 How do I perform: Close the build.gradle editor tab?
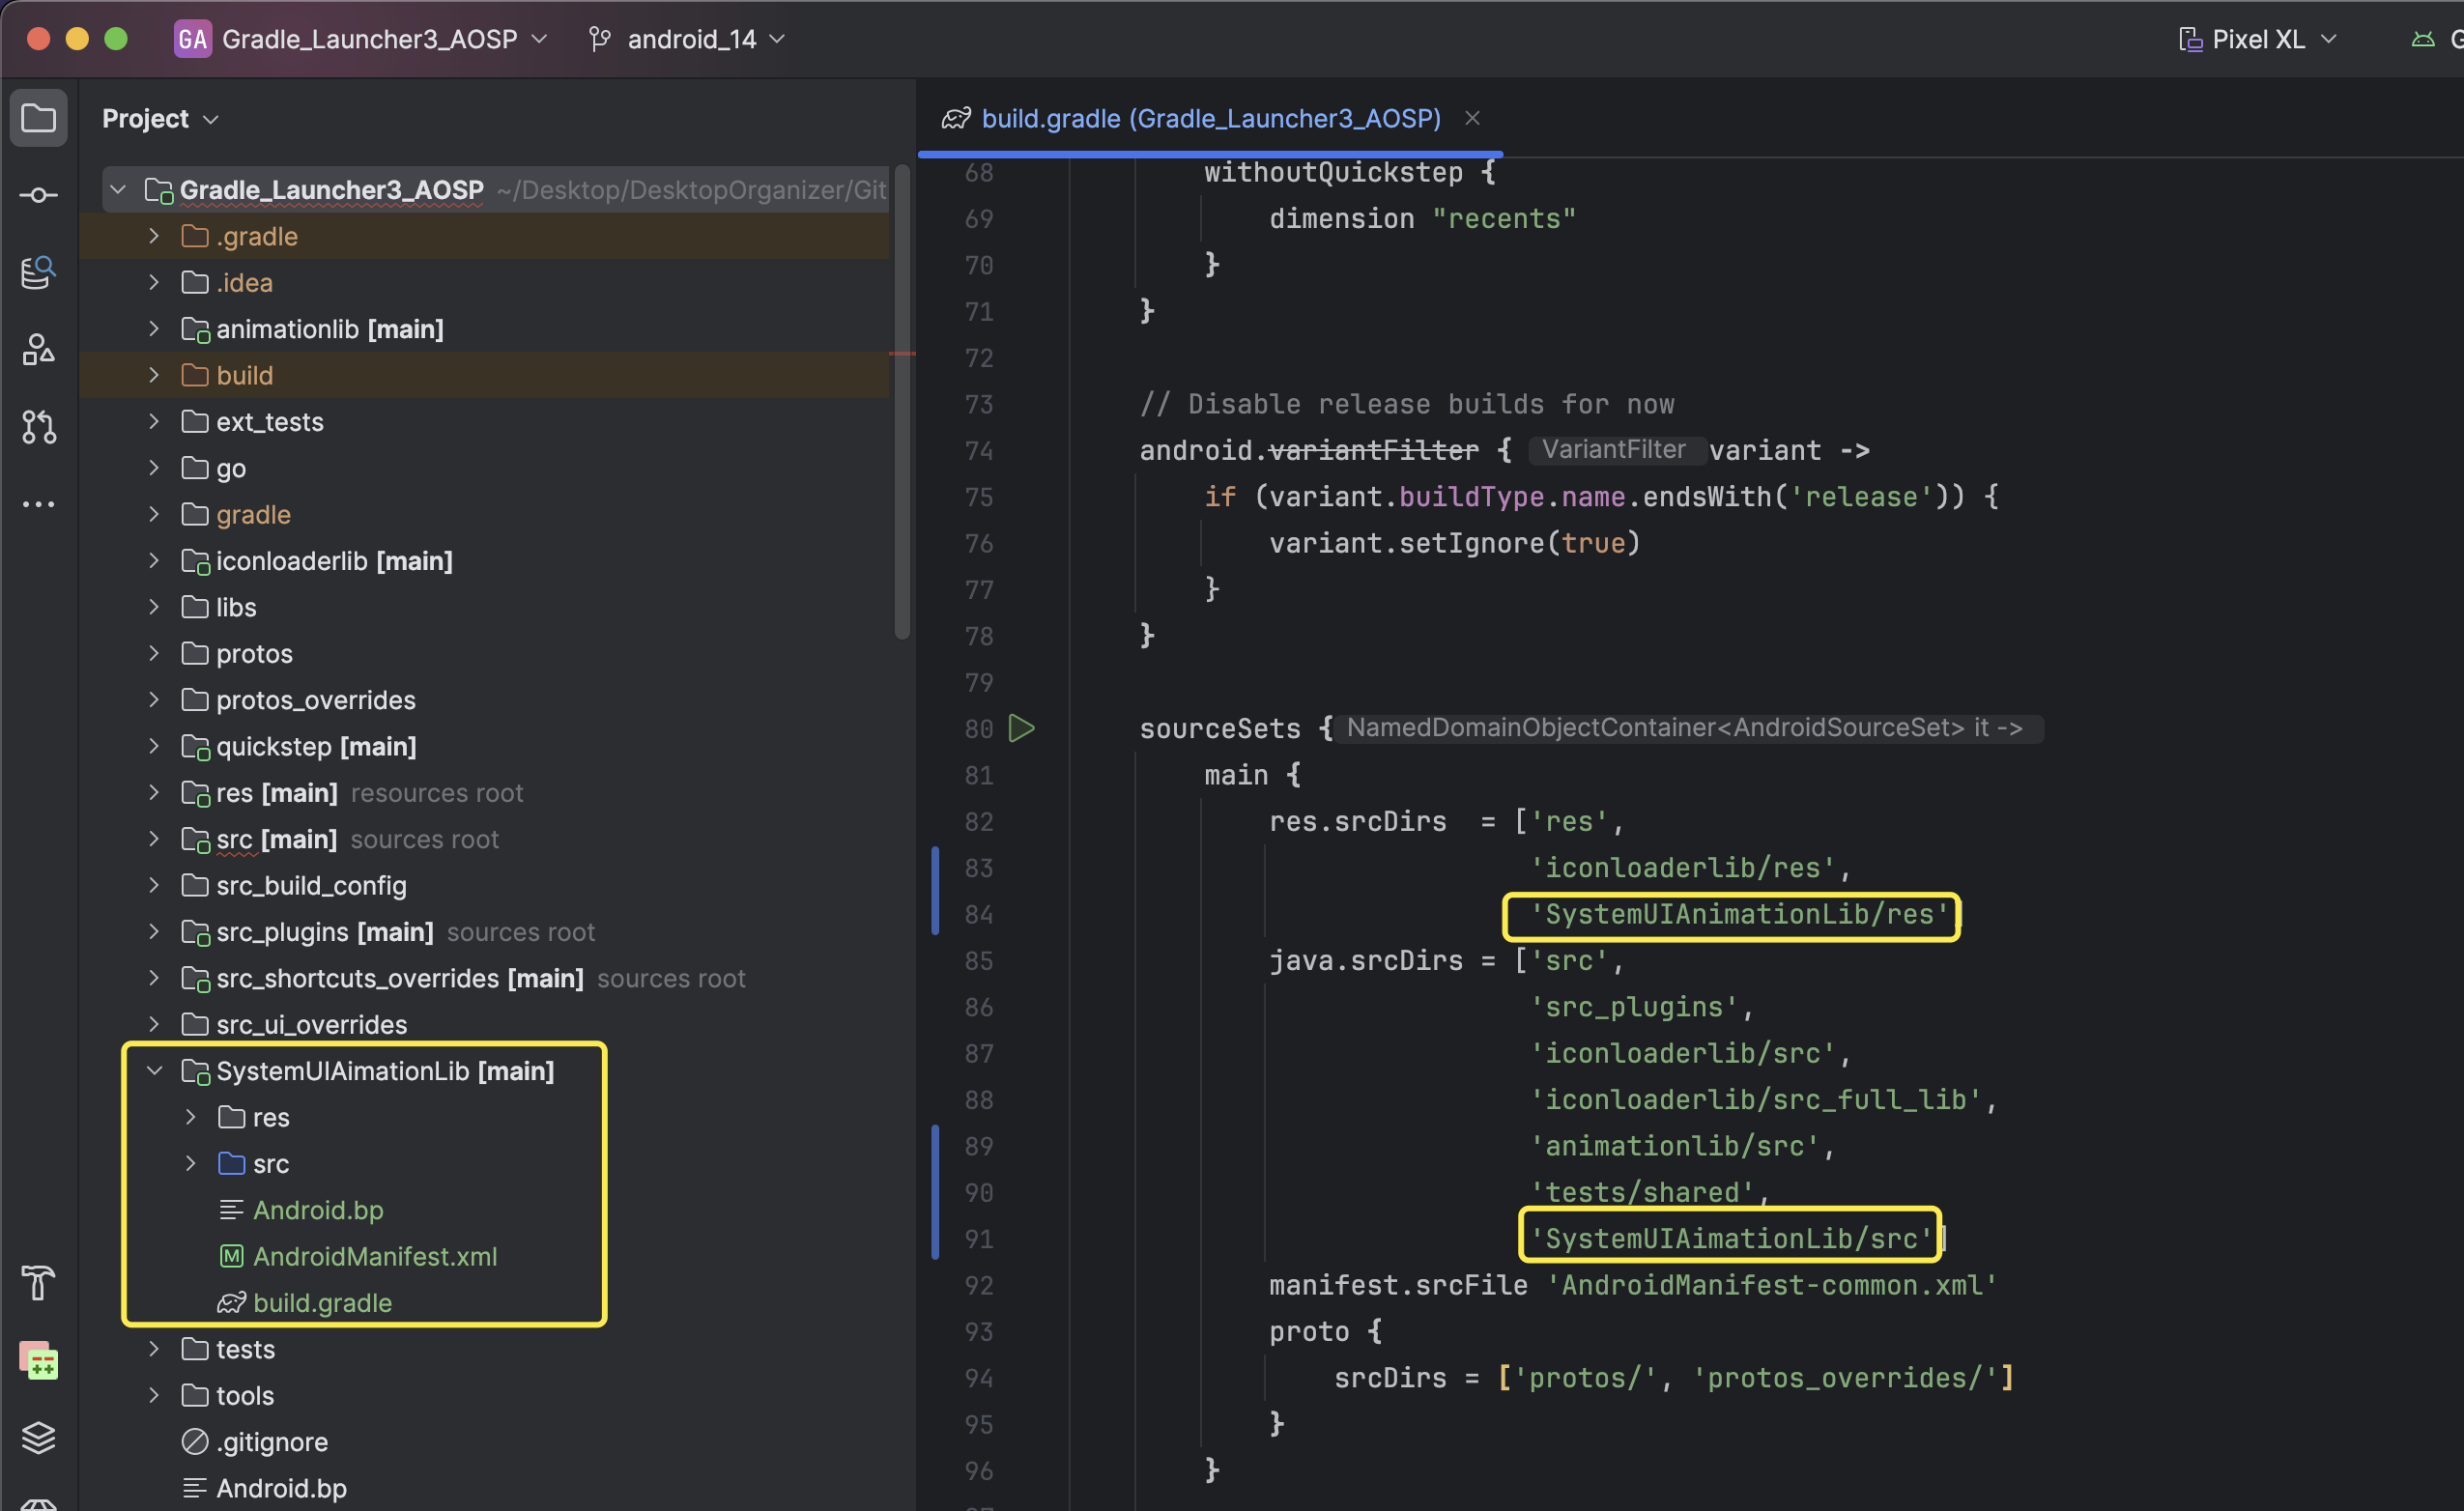click(x=1472, y=118)
